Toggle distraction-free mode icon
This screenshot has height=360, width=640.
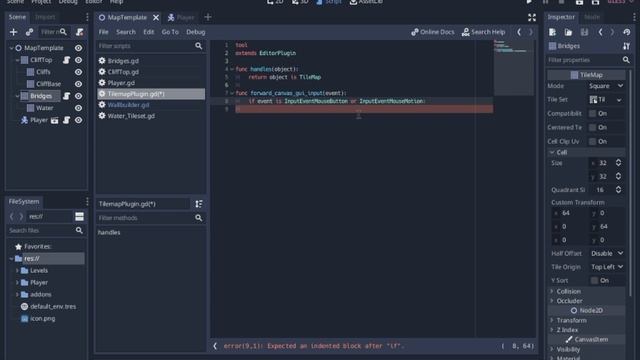(532, 17)
